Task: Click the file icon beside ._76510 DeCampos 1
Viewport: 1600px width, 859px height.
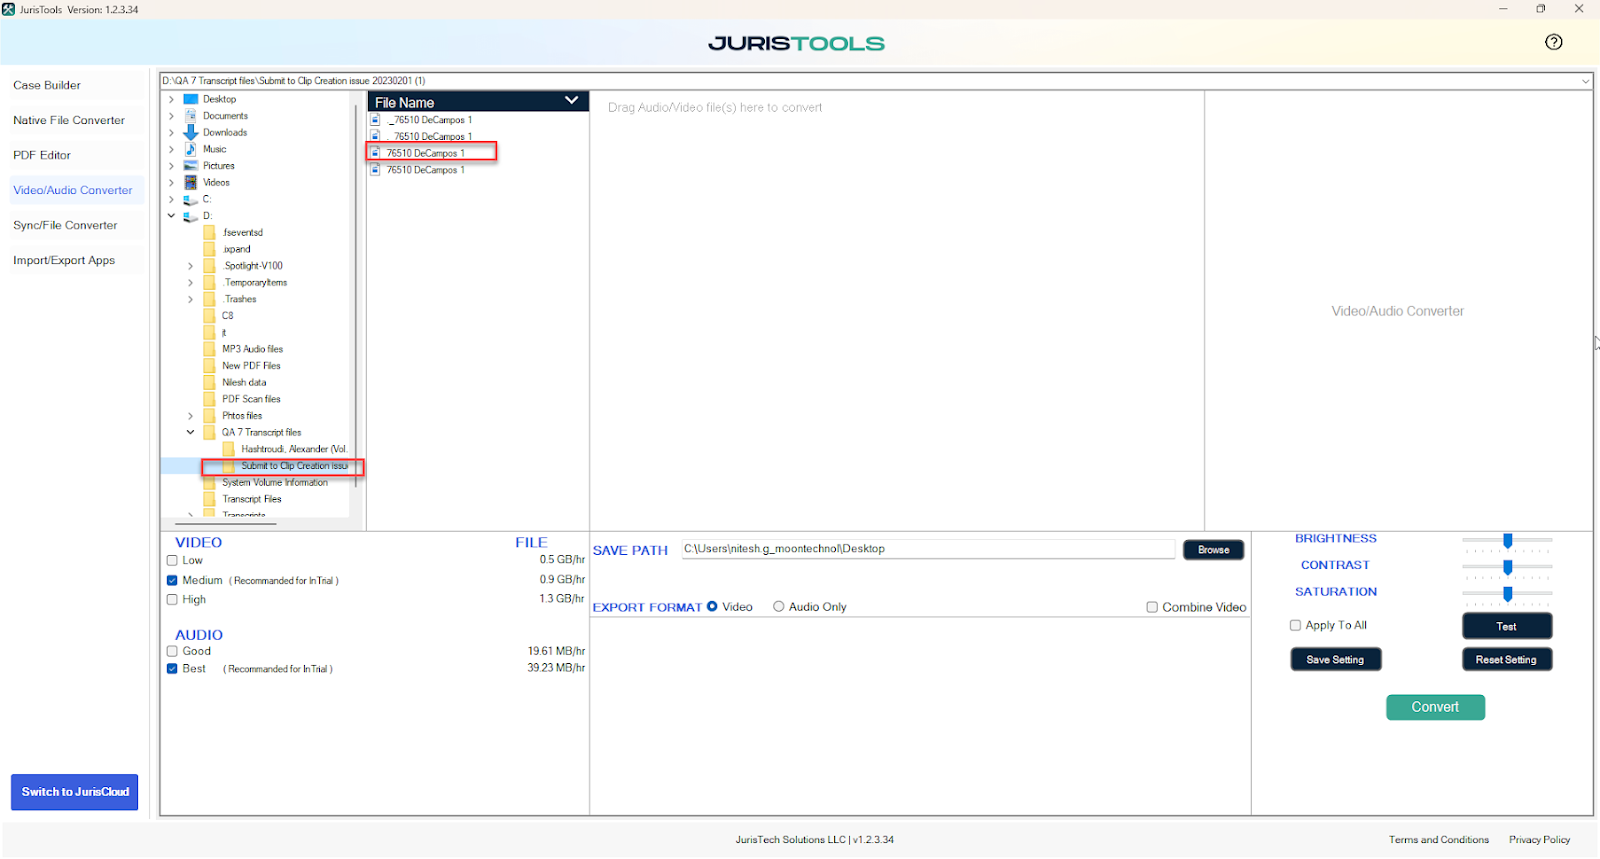Action: coord(376,120)
